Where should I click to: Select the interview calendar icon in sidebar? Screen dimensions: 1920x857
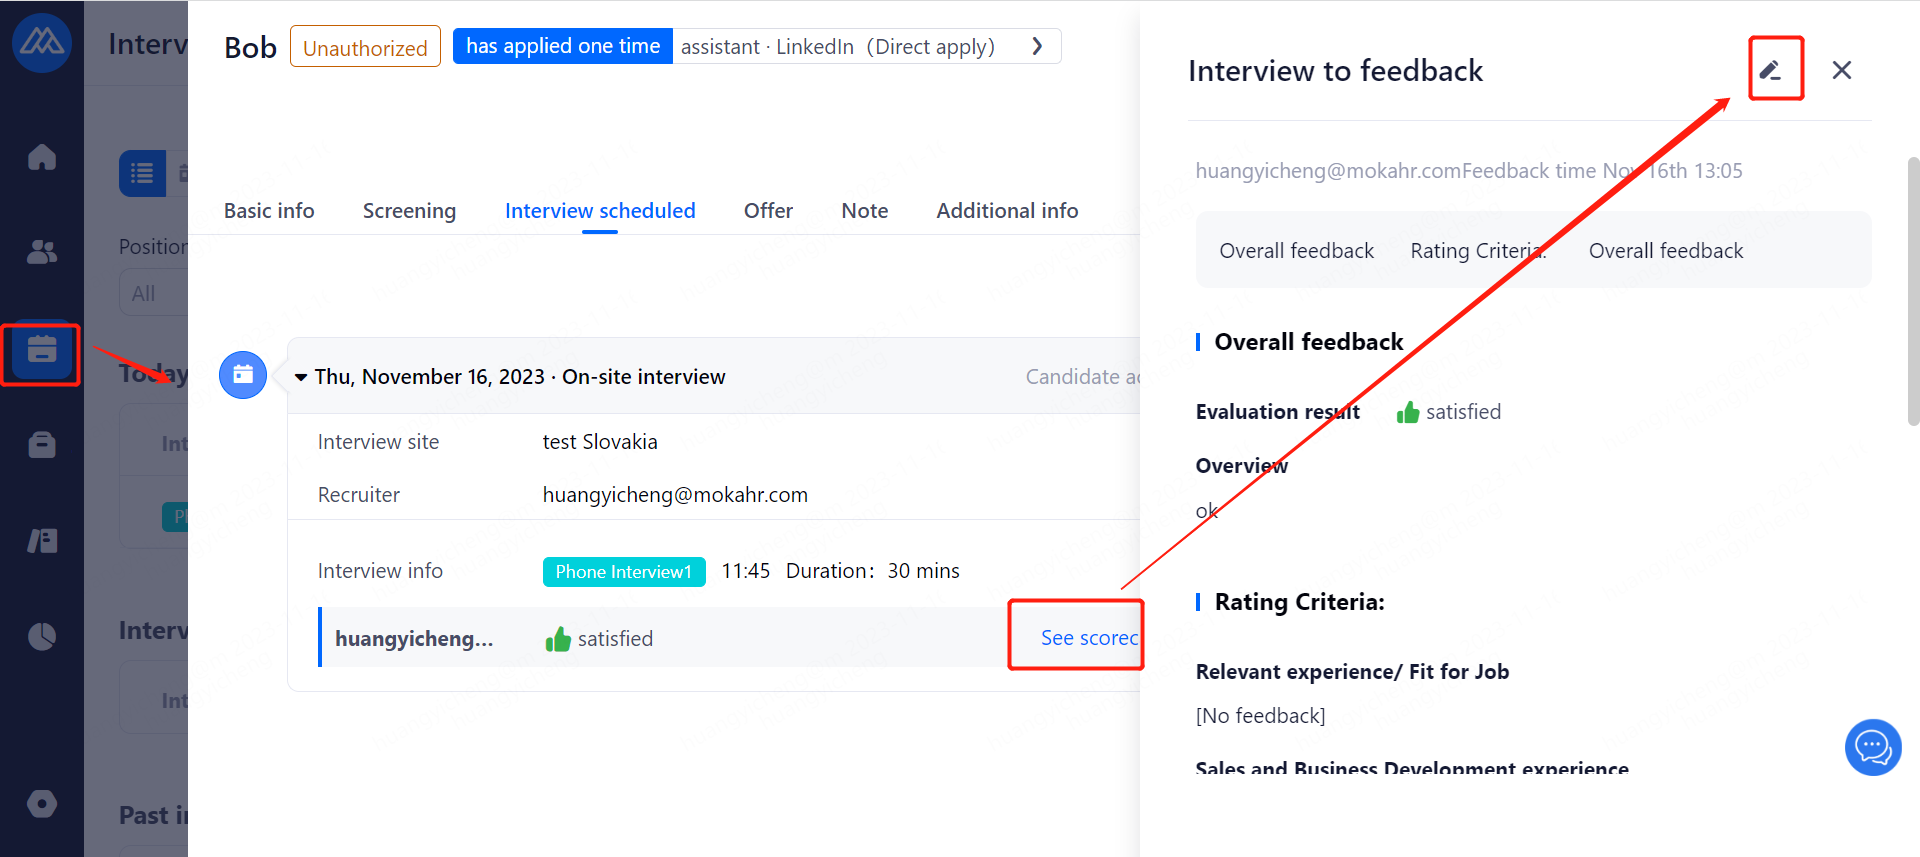[42, 351]
